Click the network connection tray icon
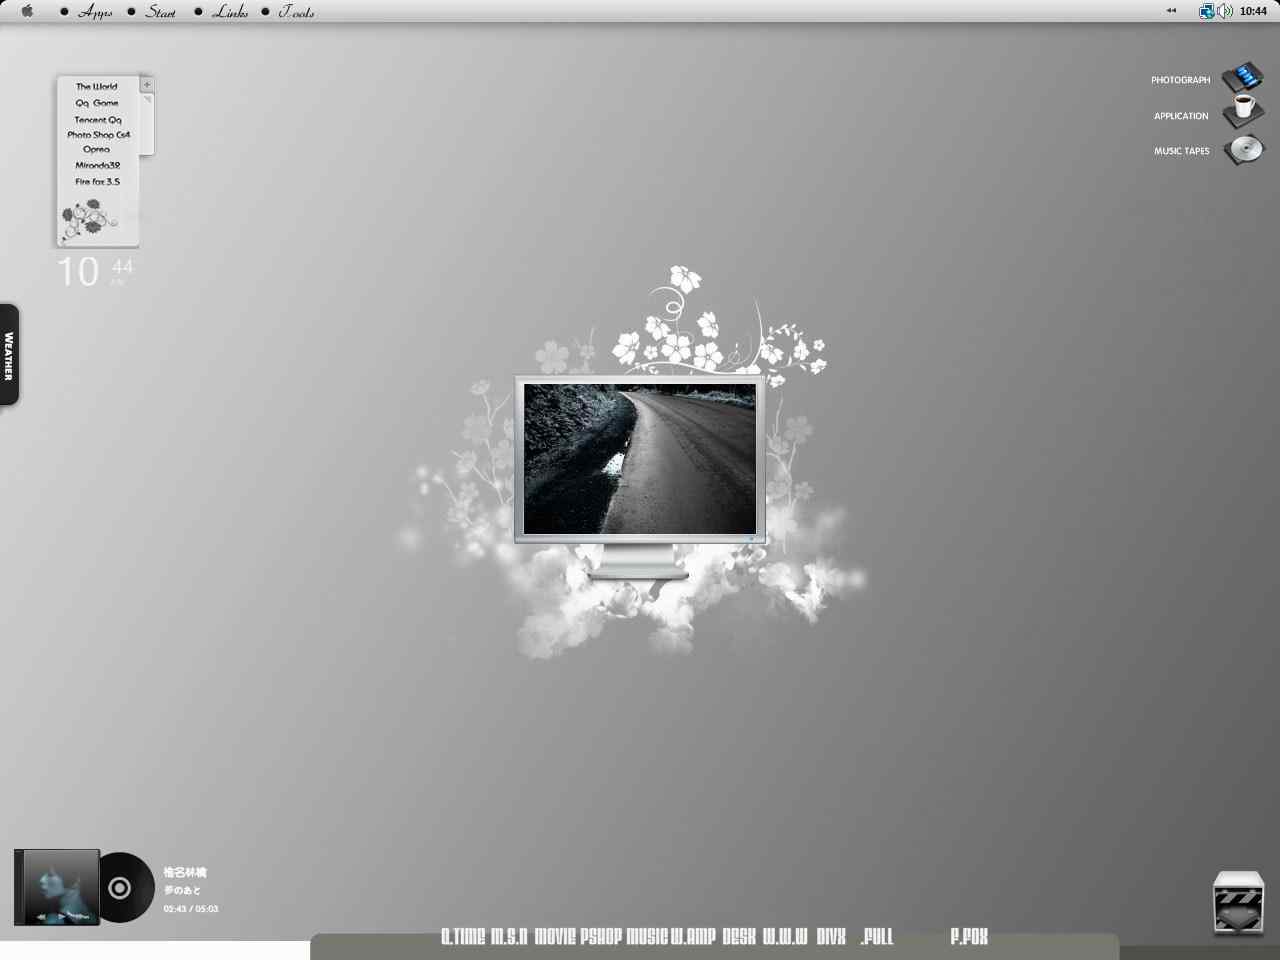This screenshot has width=1280, height=960. coord(1206,11)
